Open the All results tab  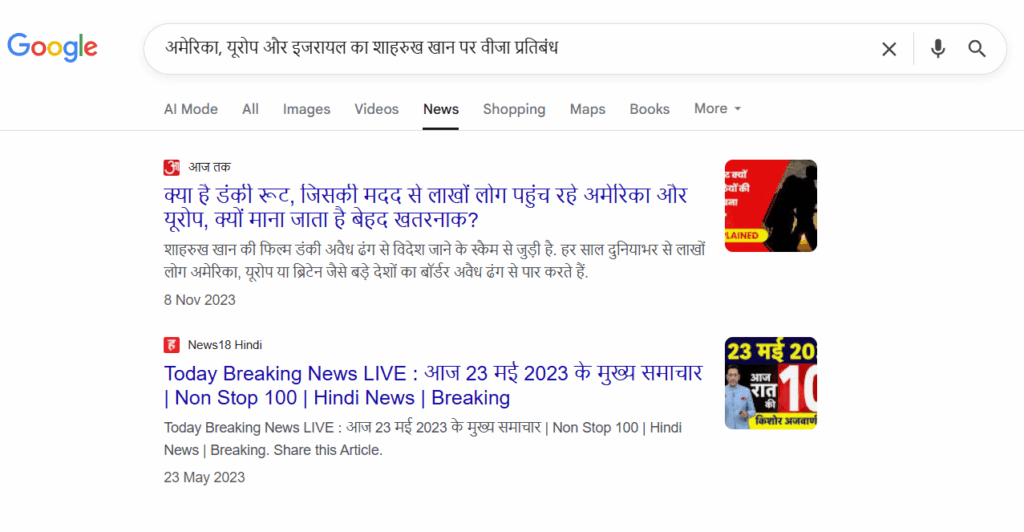(x=250, y=109)
